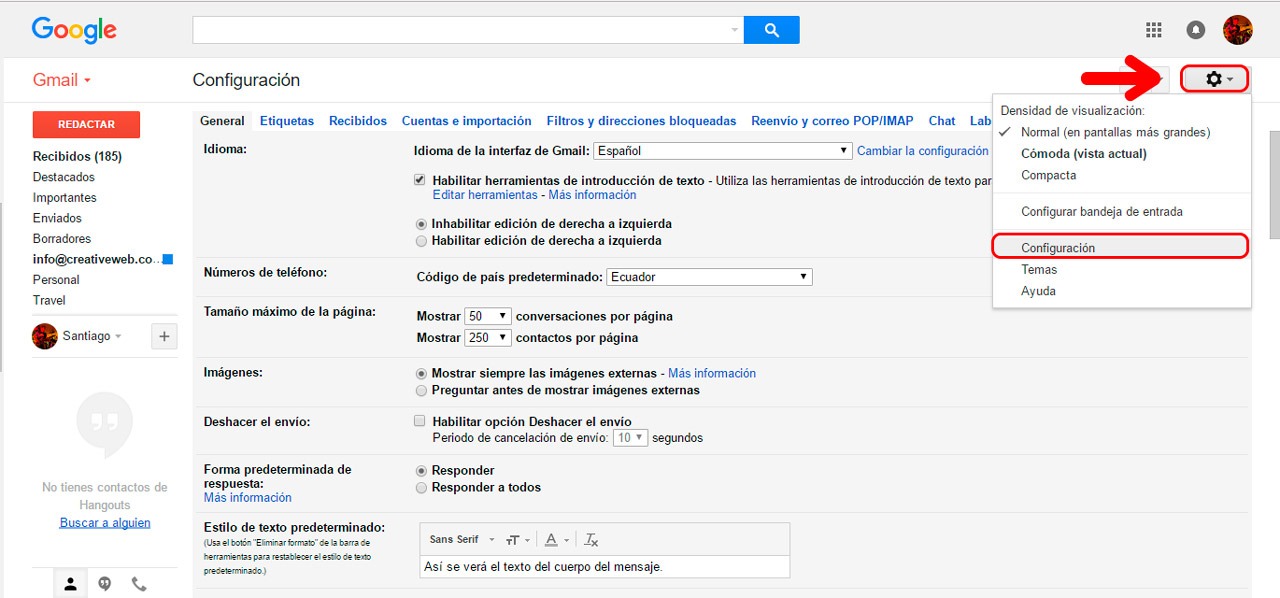
Task: Open the Enviados folder
Action: tap(57, 218)
